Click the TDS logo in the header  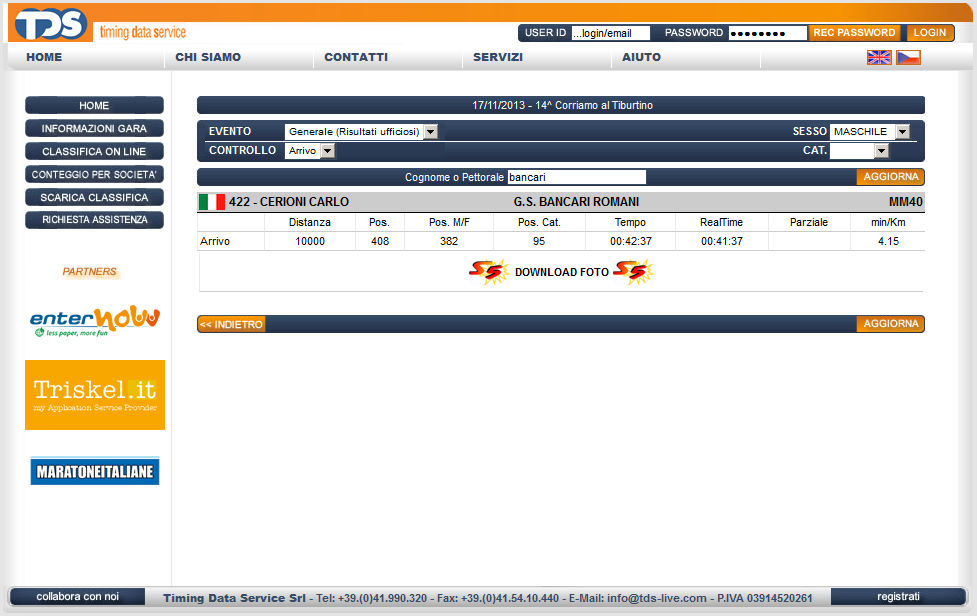click(x=52, y=22)
